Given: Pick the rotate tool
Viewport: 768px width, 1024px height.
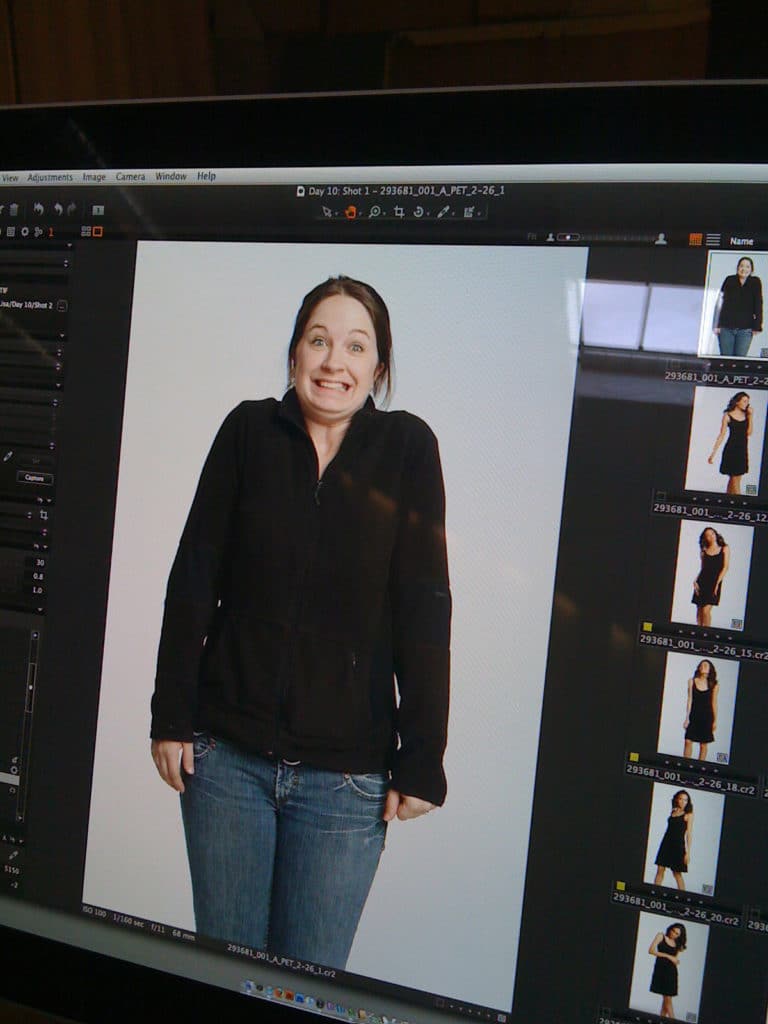Looking at the screenshot, I should 419,212.
